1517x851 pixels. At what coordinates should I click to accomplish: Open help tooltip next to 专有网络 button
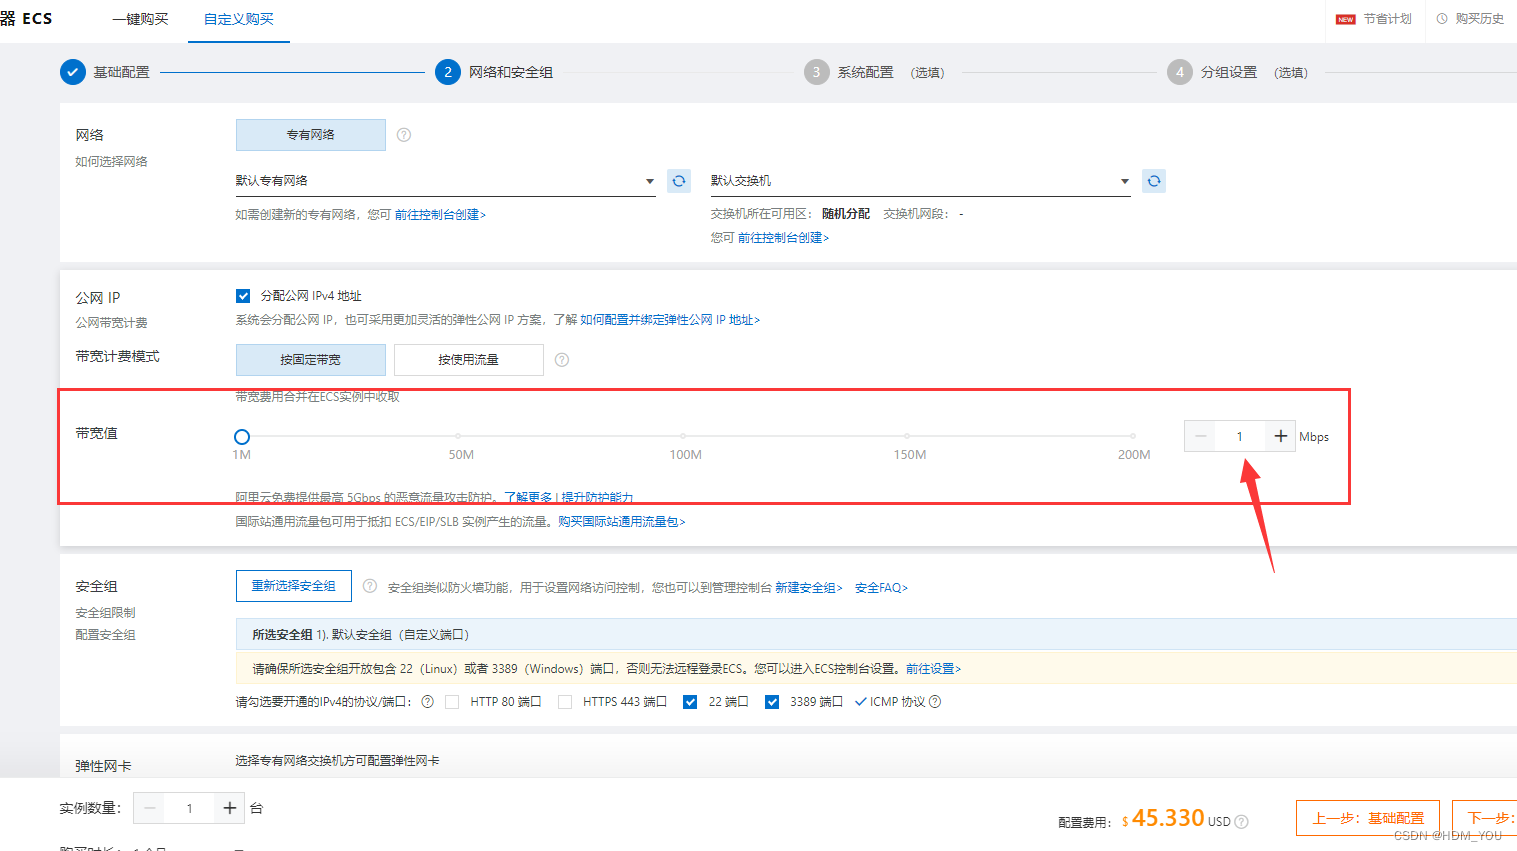coord(404,134)
